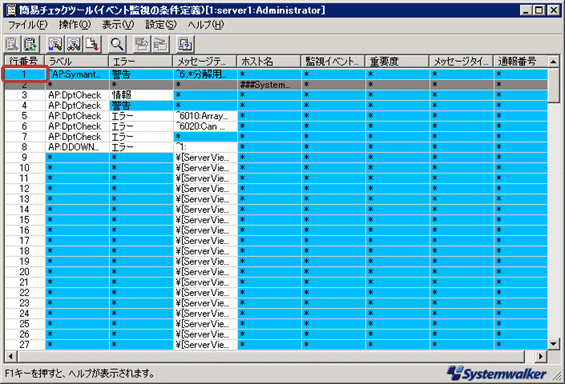Open the ヘルプ(H) menu

point(206,25)
